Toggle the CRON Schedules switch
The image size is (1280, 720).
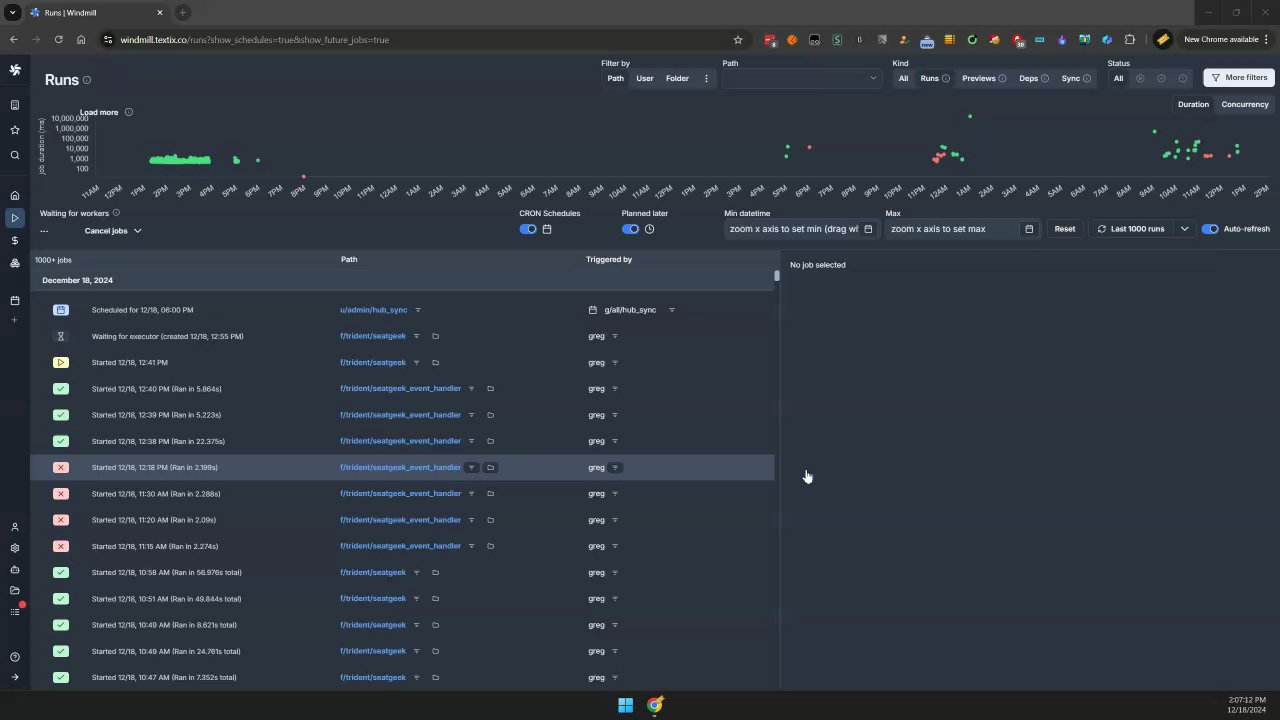coord(528,229)
